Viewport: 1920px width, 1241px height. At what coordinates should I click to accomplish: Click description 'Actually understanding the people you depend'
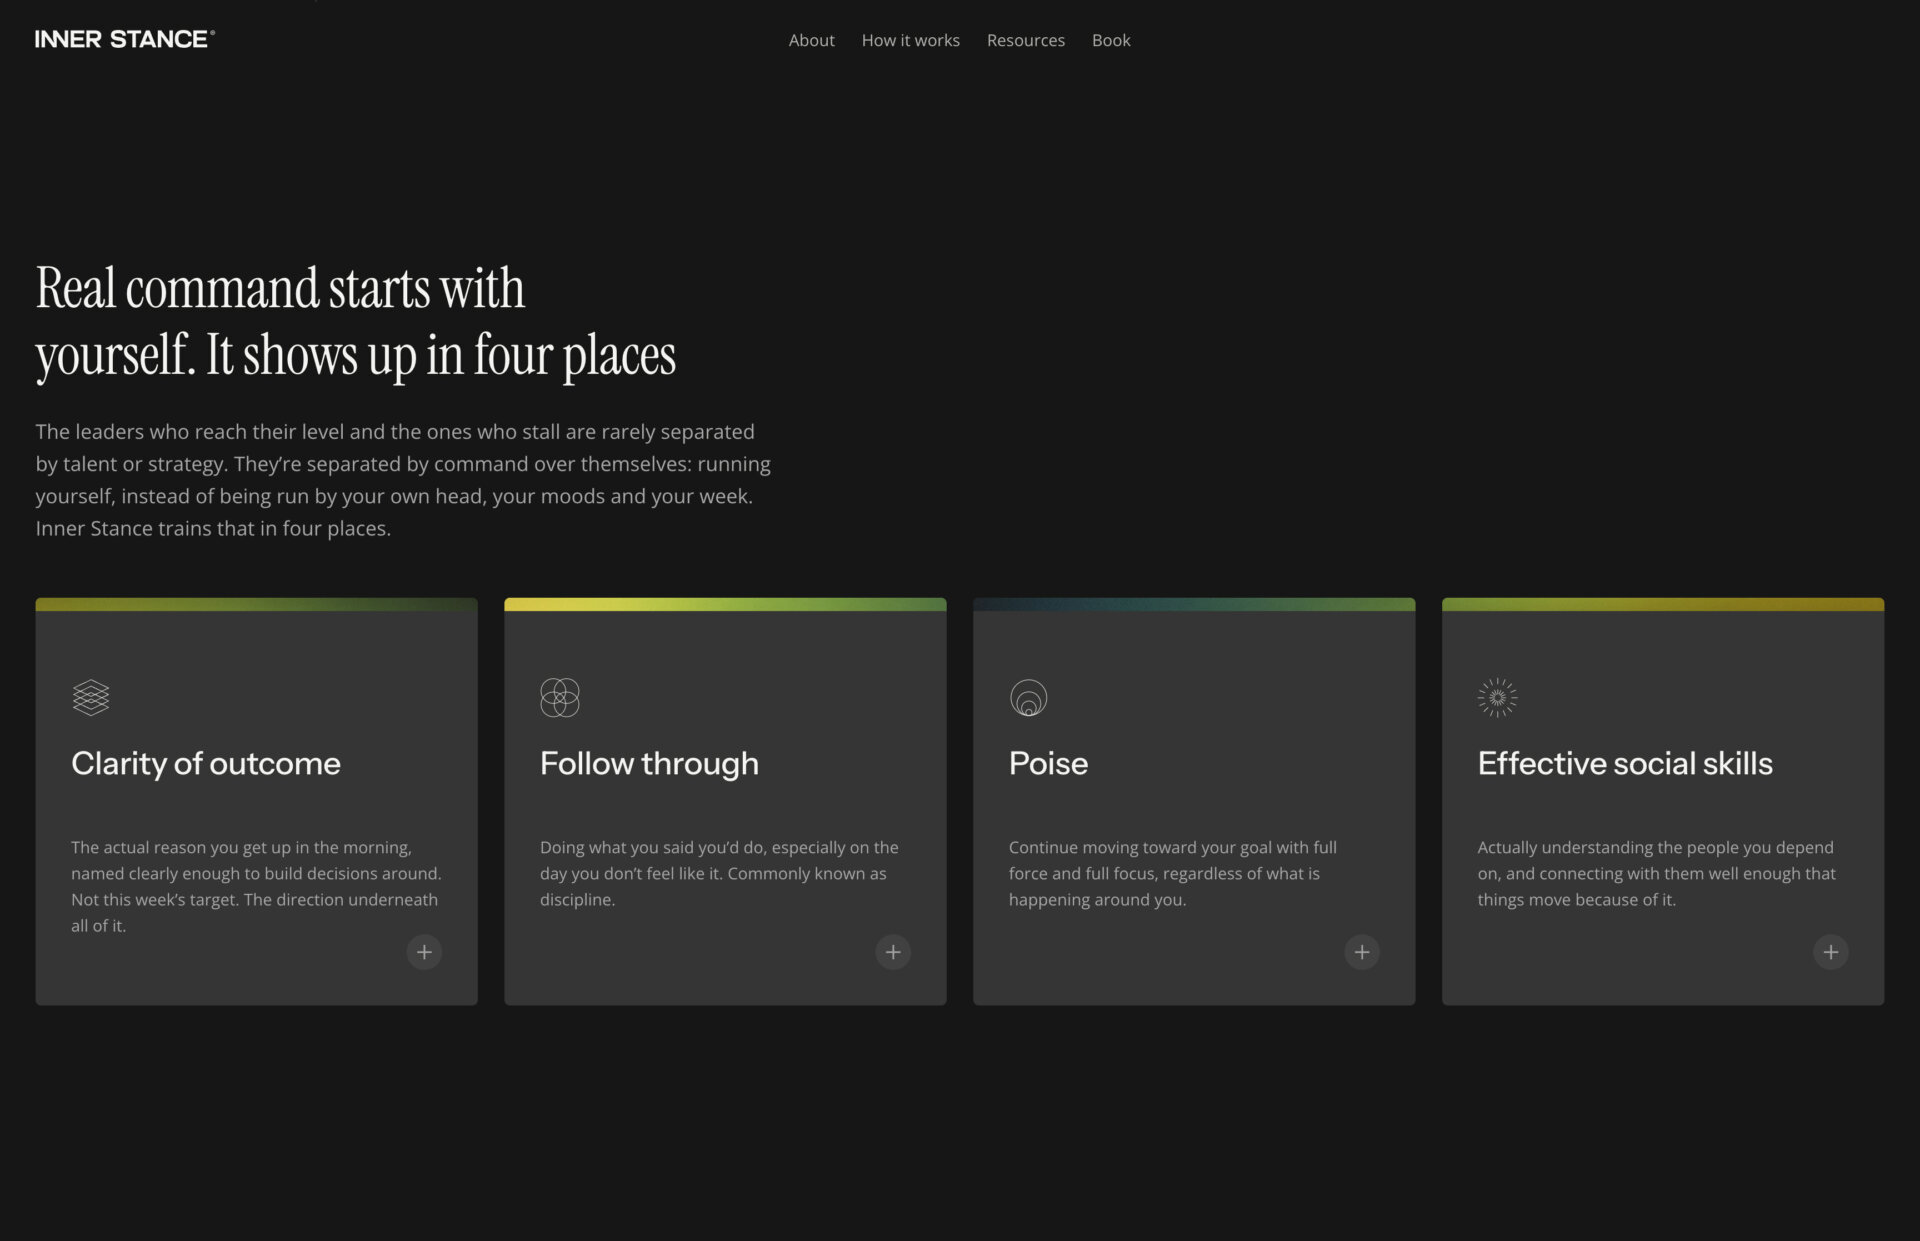pyautogui.click(x=1656, y=873)
